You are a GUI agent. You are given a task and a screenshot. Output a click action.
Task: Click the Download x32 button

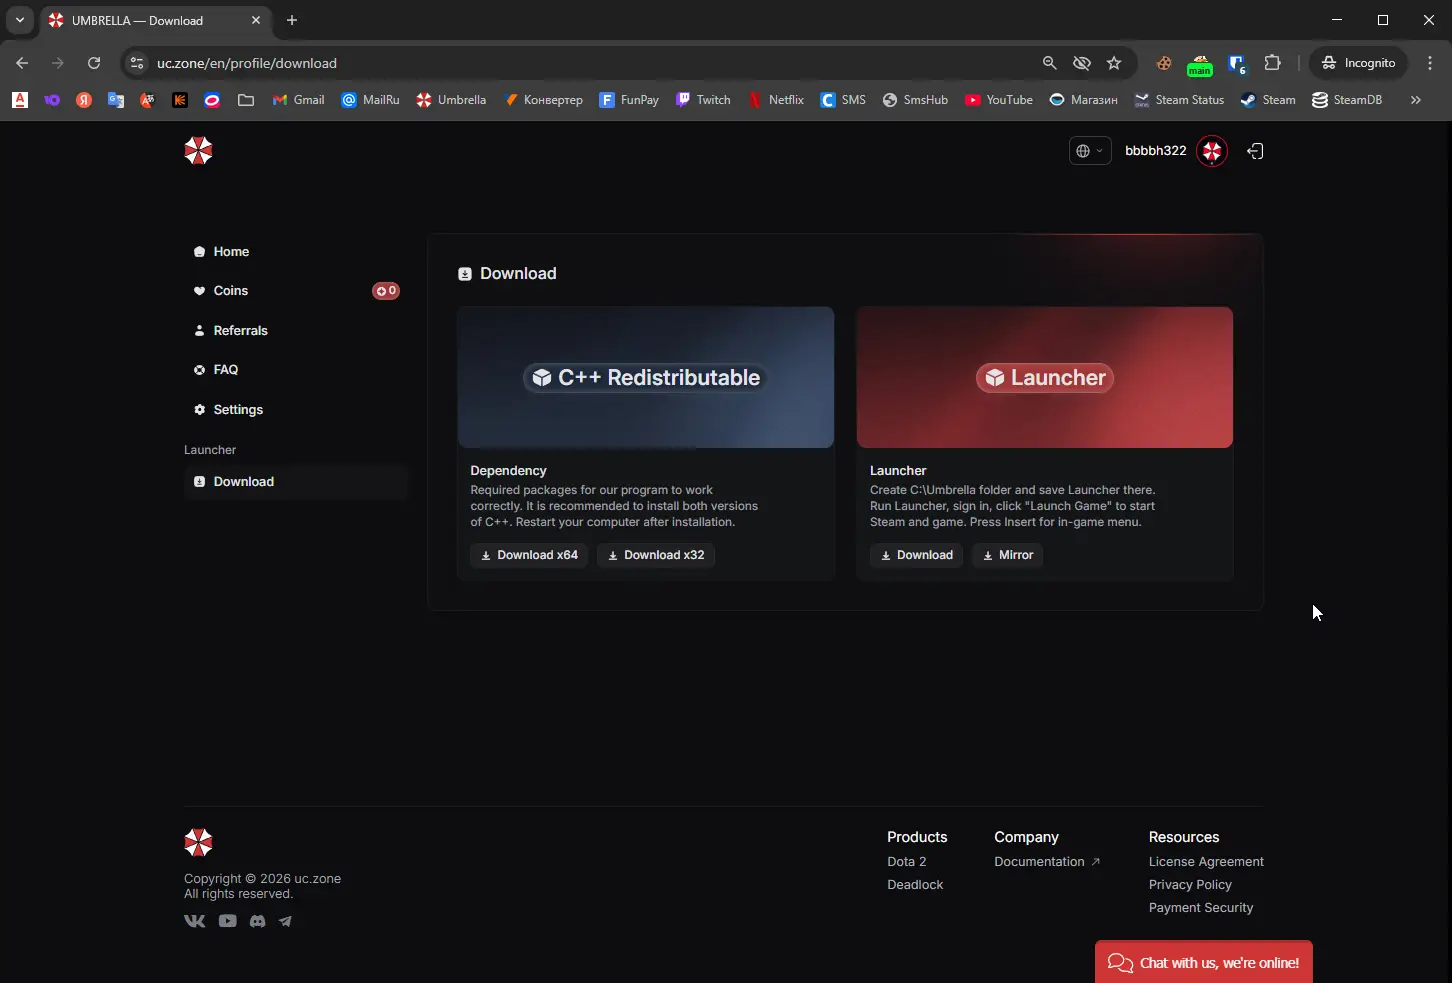[x=656, y=555]
